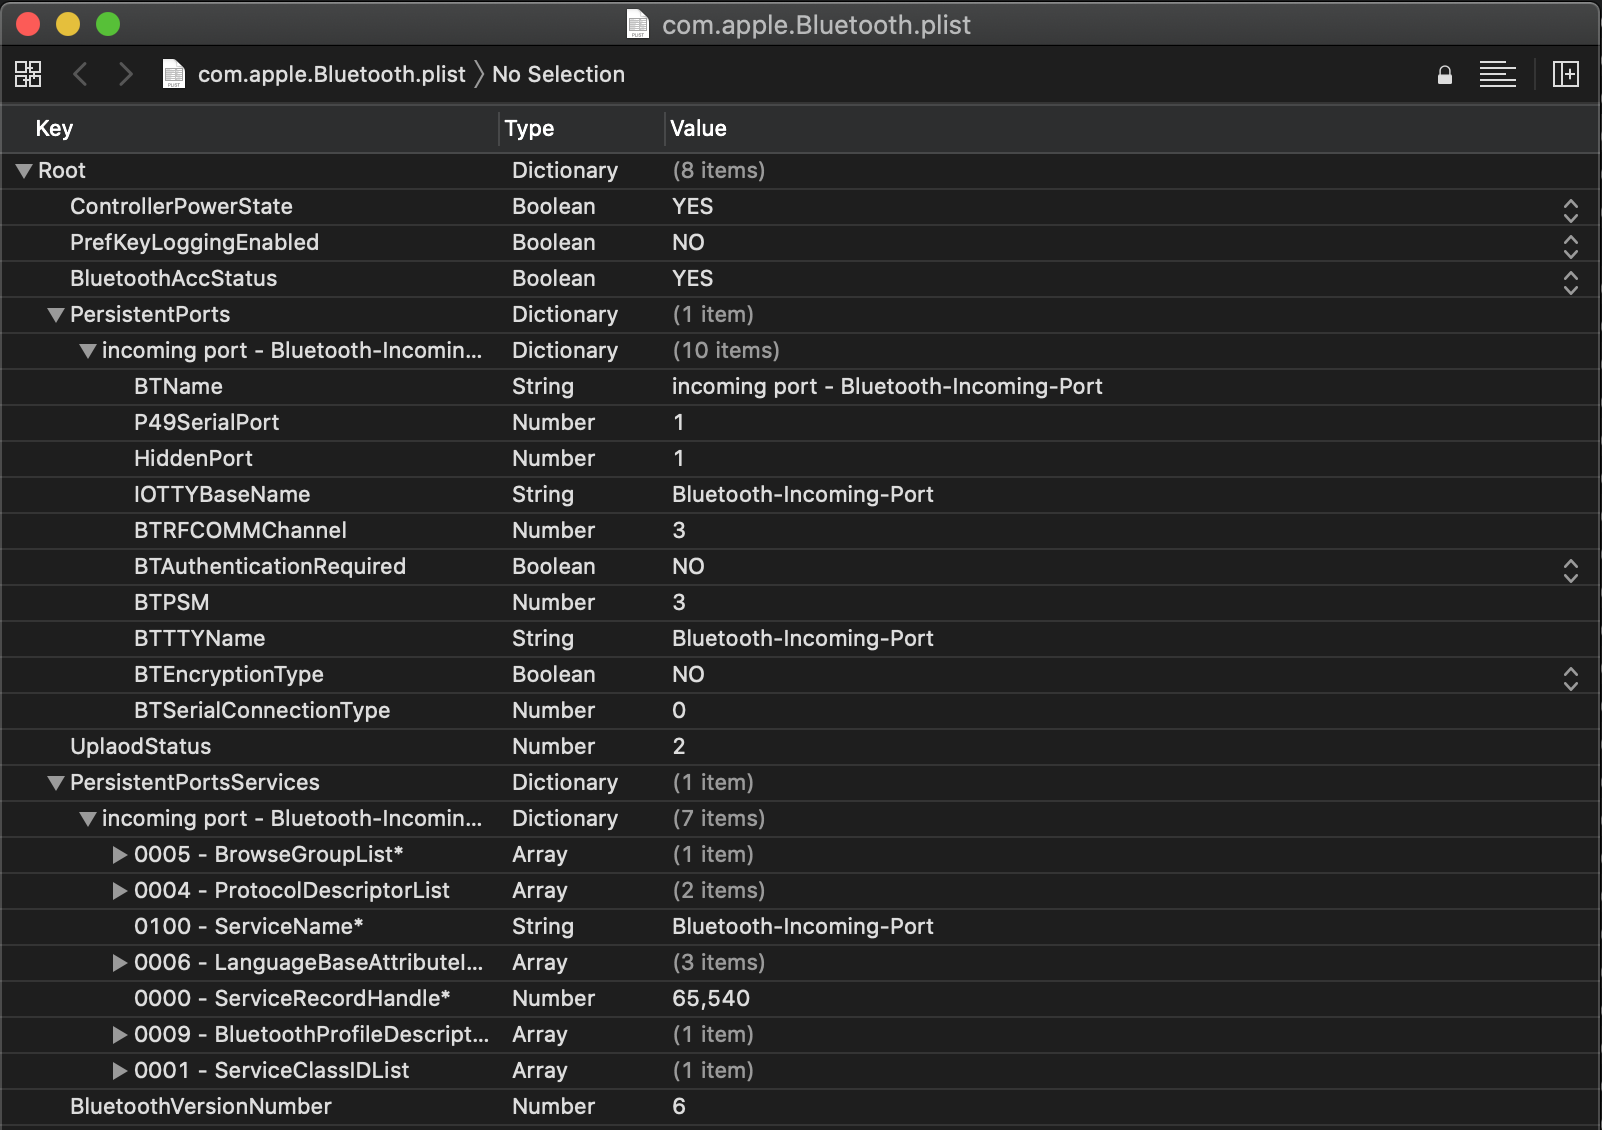1602x1130 pixels.
Task: Expand 0006 - LanguageBaseAttribute array
Action: (x=120, y=963)
